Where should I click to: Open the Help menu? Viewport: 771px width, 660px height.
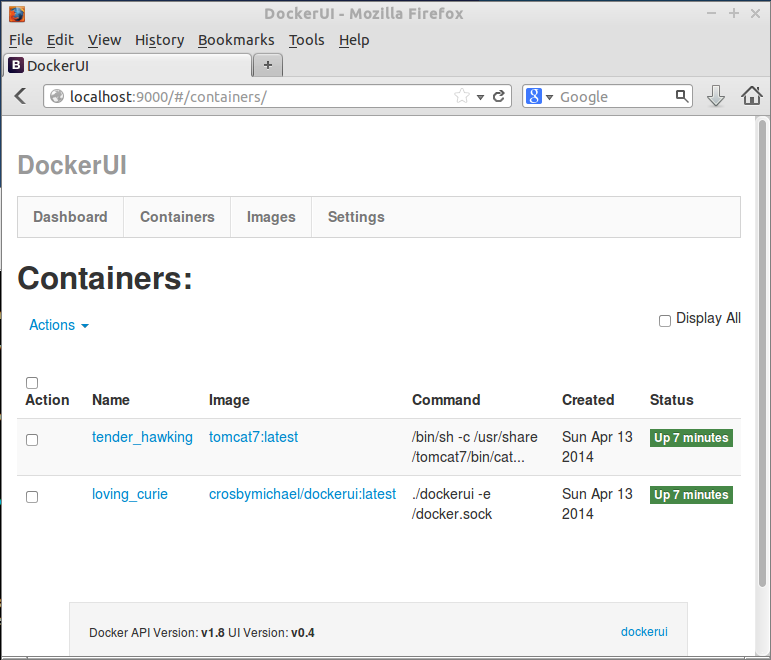tap(354, 40)
